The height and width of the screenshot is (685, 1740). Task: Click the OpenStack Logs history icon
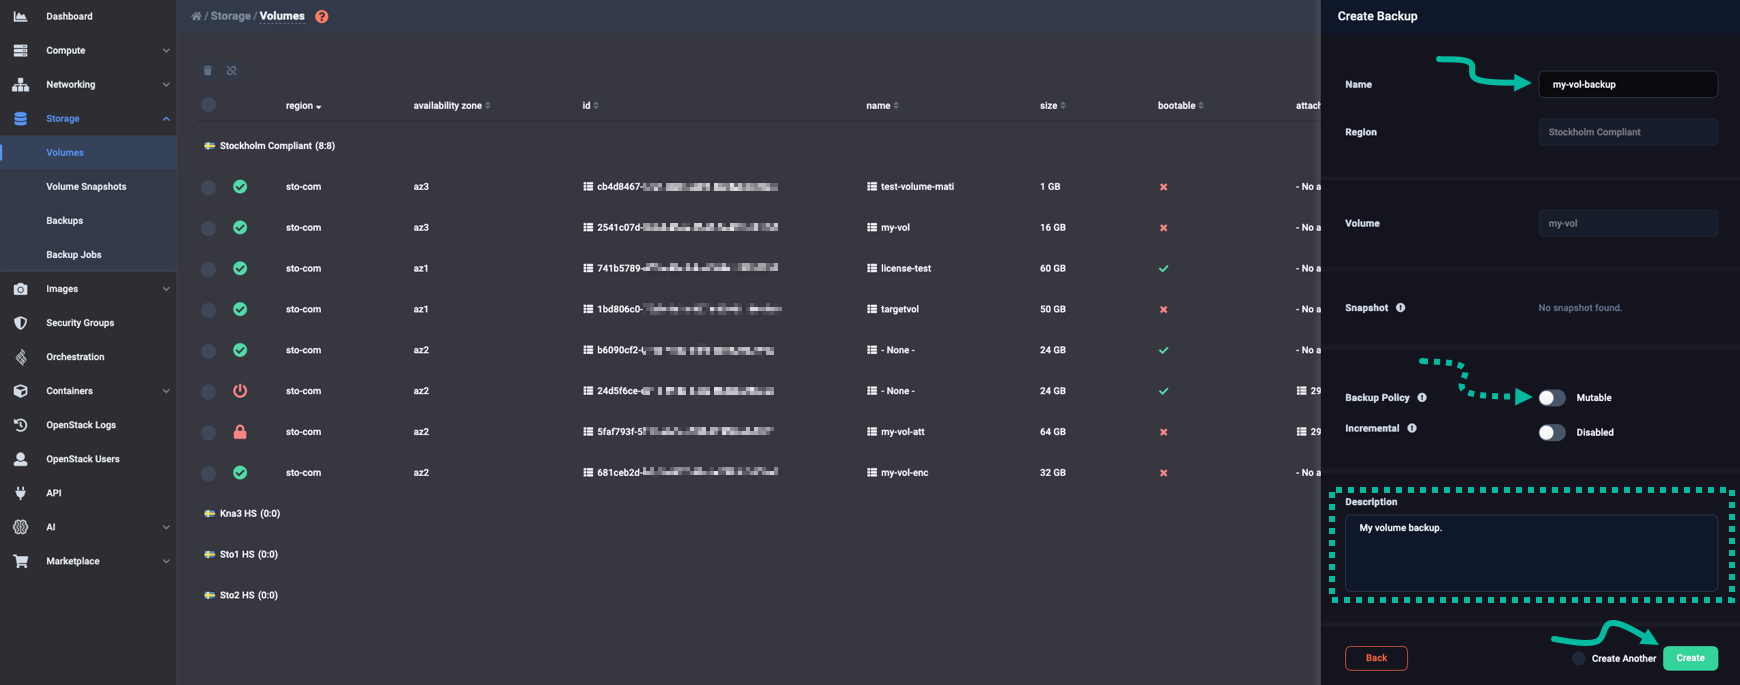[20, 425]
